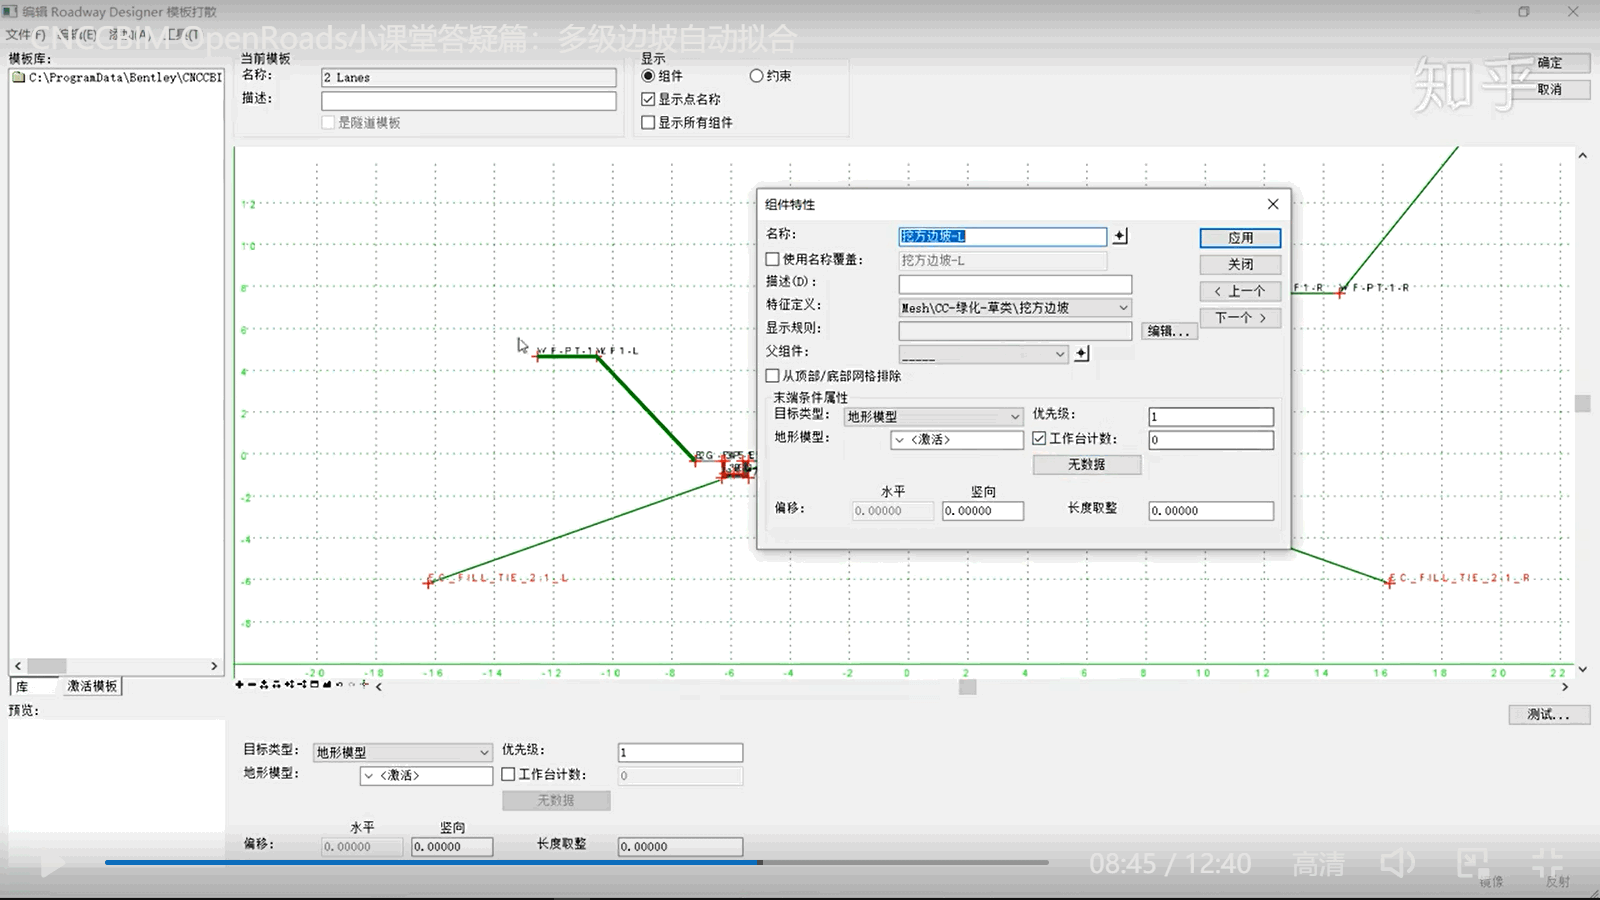Click the video progress bar
1600x900 pixels.
click(x=577, y=862)
